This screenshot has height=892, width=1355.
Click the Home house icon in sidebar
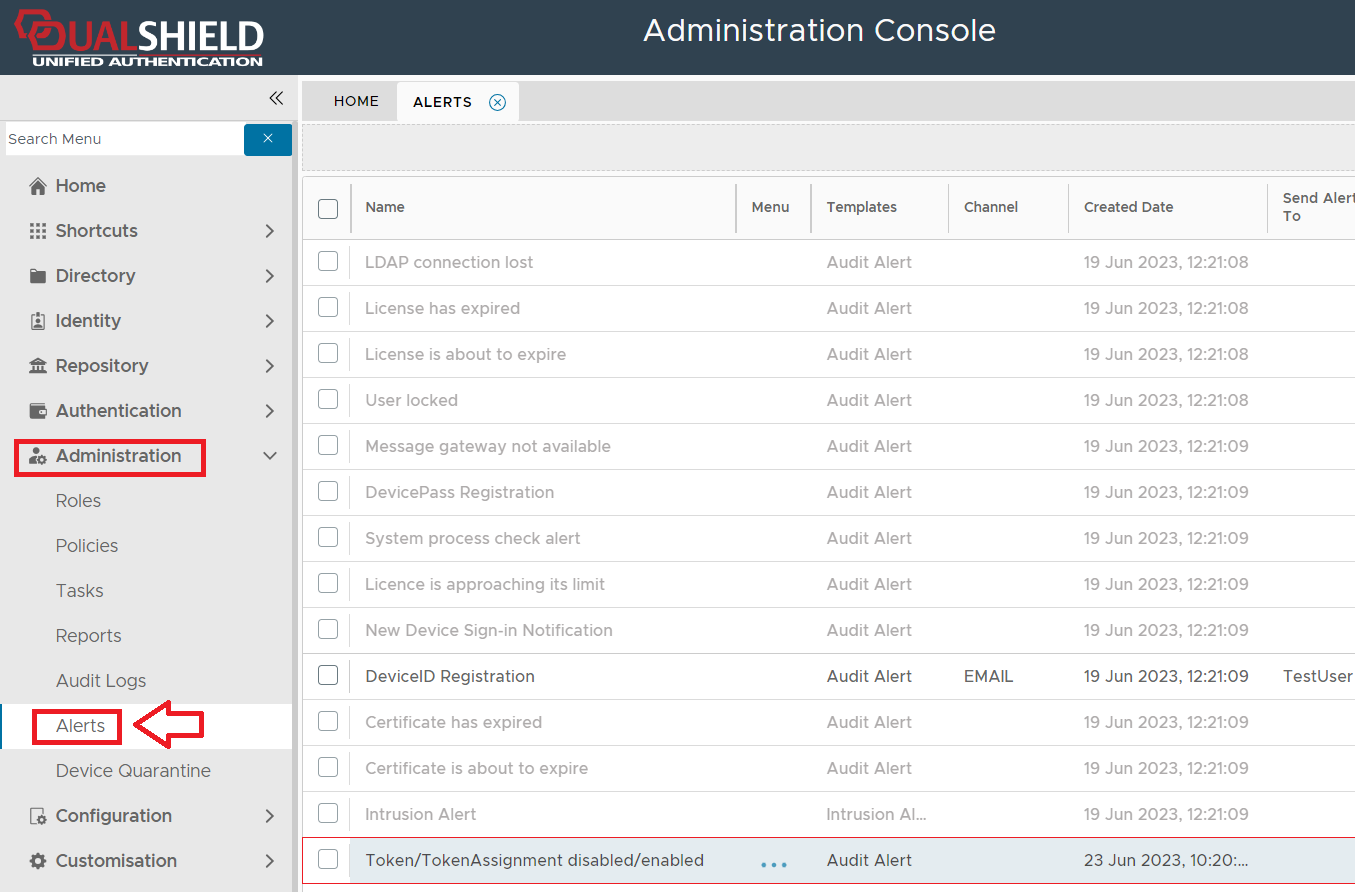click(x=38, y=186)
